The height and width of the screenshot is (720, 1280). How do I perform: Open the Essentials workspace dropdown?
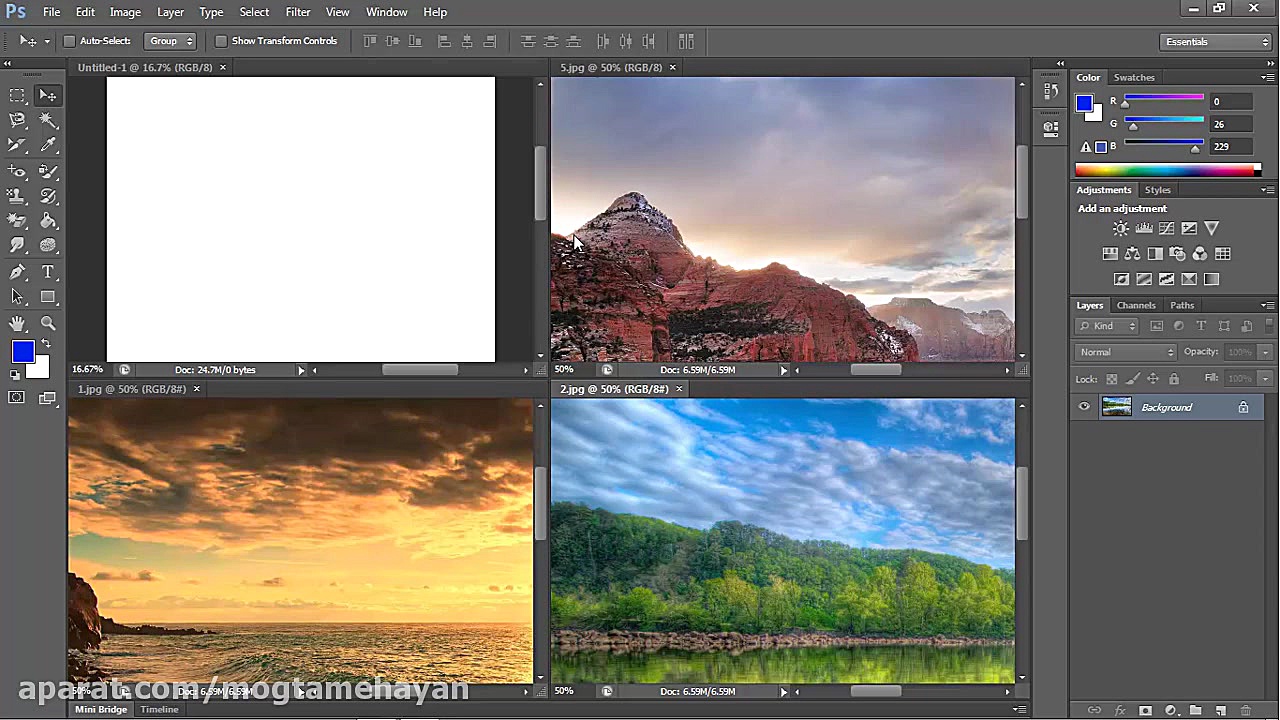(1216, 42)
